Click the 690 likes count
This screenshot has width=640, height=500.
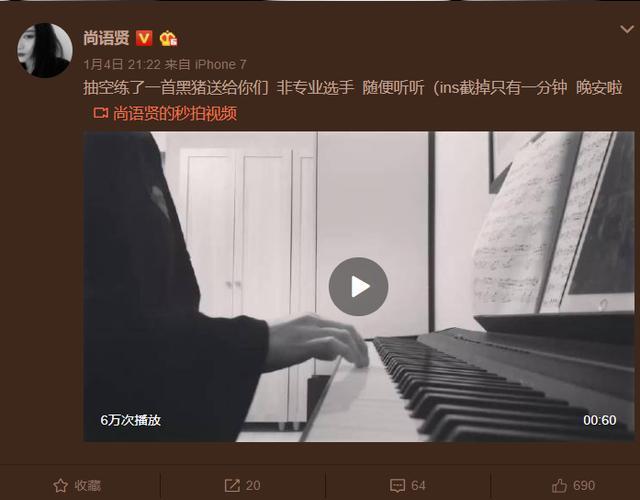pyautogui.click(x=584, y=485)
